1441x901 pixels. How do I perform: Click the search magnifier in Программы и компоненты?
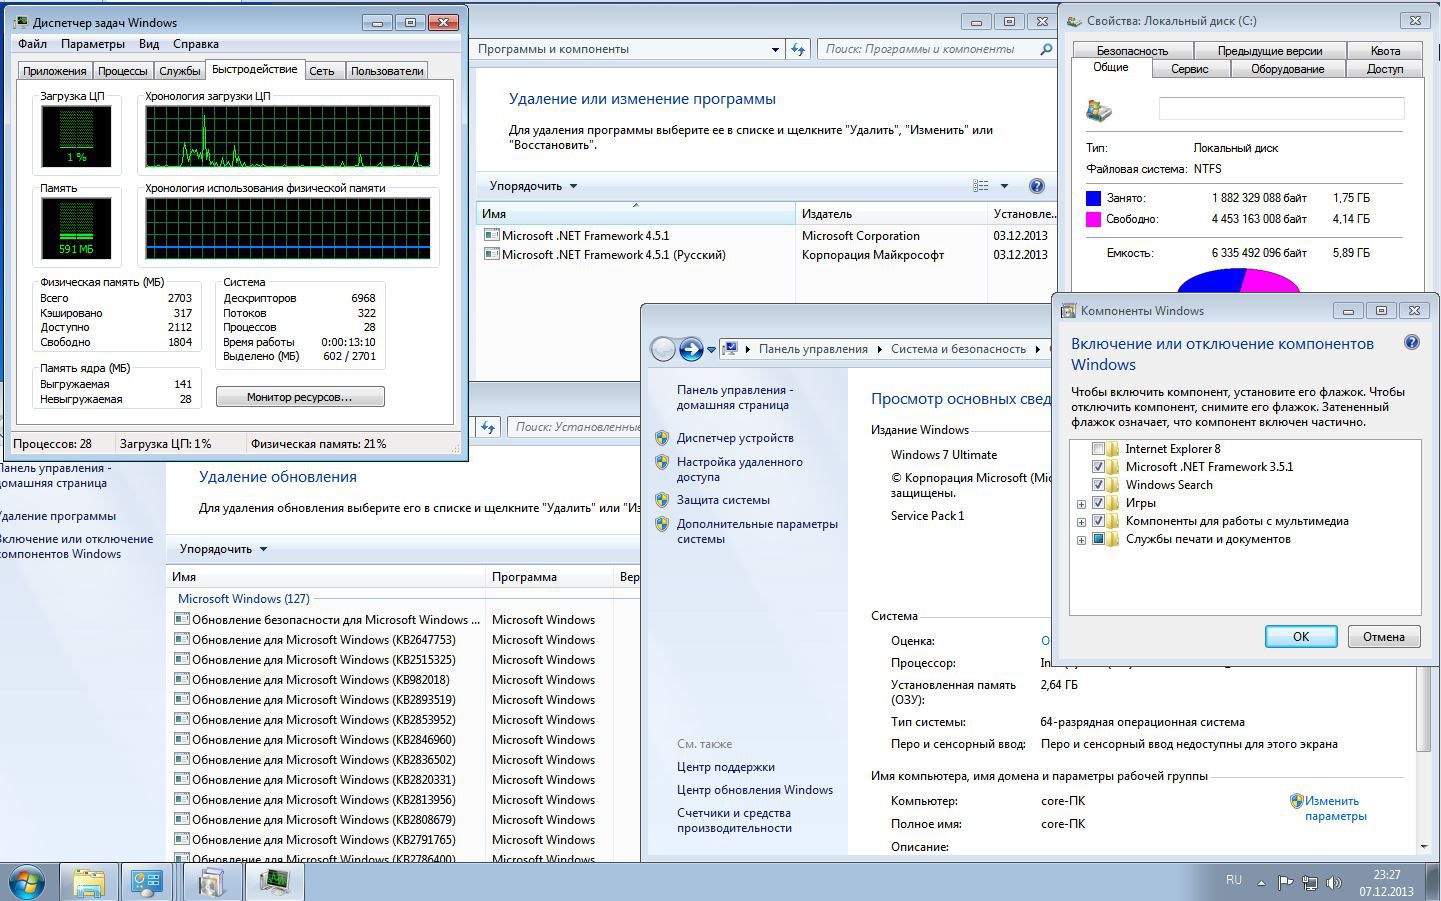1047,49
